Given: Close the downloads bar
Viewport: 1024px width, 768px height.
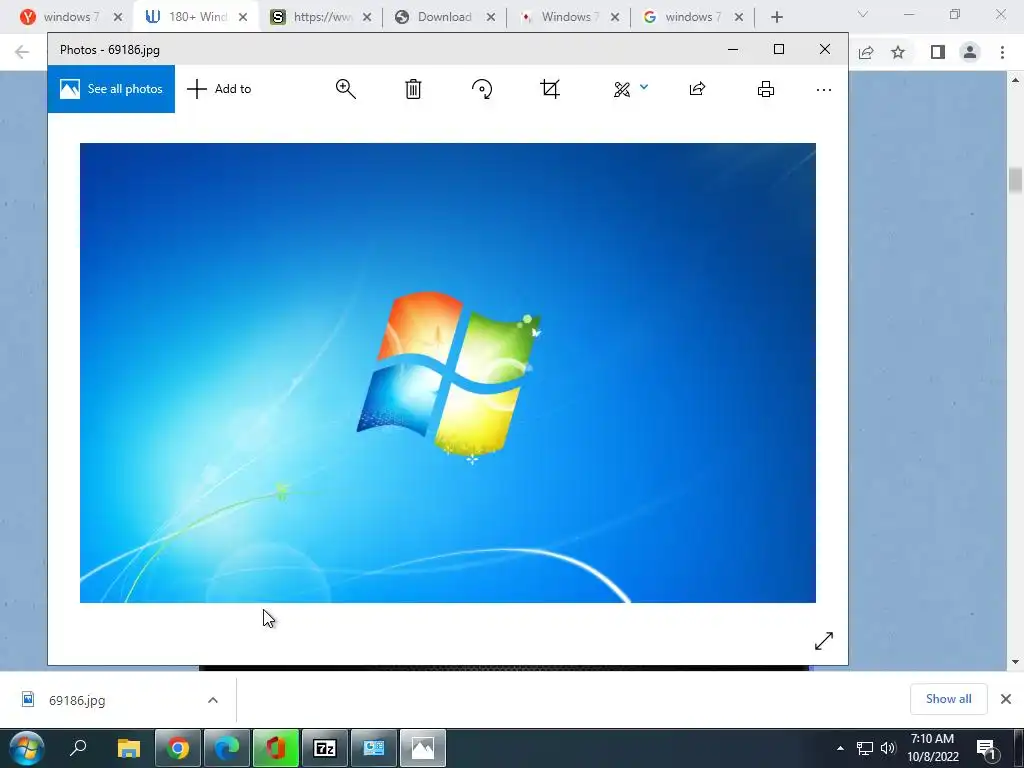Looking at the screenshot, I should click(1006, 699).
